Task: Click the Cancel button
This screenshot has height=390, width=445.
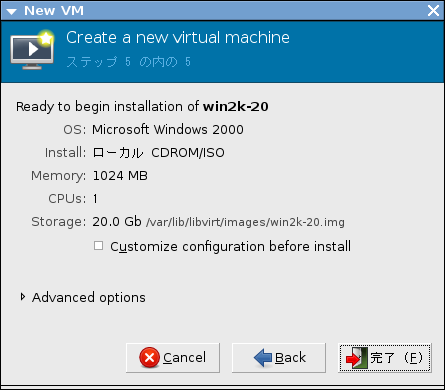Action: coord(173,358)
